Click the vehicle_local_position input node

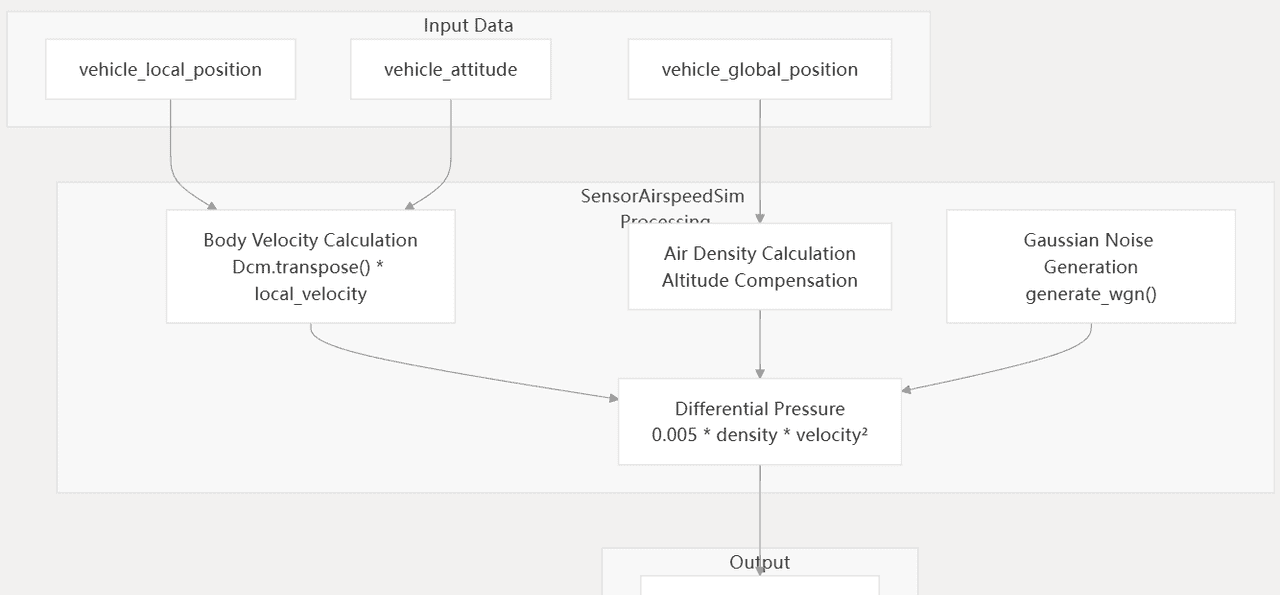tap(170, 69)
